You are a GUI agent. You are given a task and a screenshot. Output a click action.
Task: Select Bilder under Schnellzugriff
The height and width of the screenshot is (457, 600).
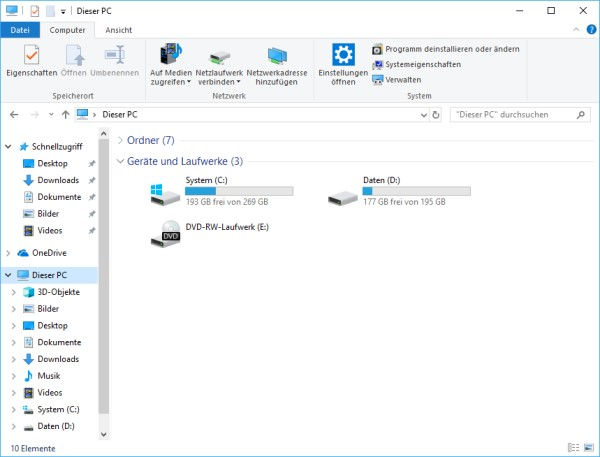pos(48,214)
